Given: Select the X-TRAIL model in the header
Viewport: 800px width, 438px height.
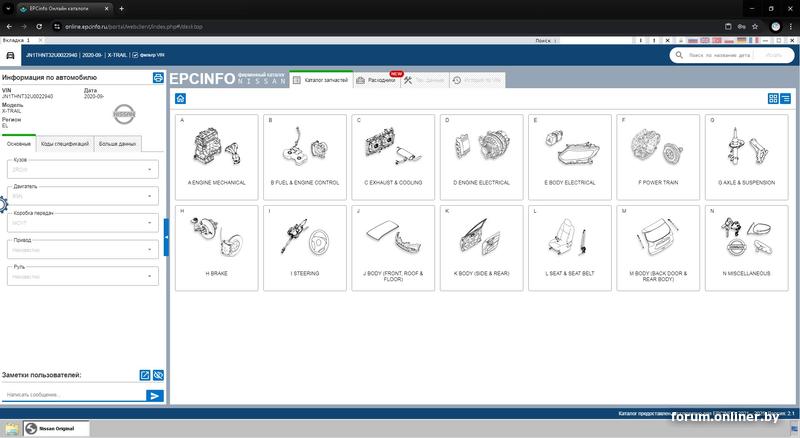Looking at the screenshot, I should (117, 55).
